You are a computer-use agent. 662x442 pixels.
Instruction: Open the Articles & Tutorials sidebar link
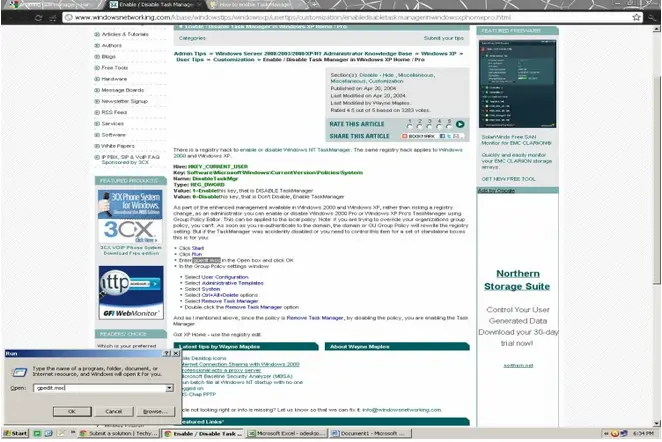(125, 34)
